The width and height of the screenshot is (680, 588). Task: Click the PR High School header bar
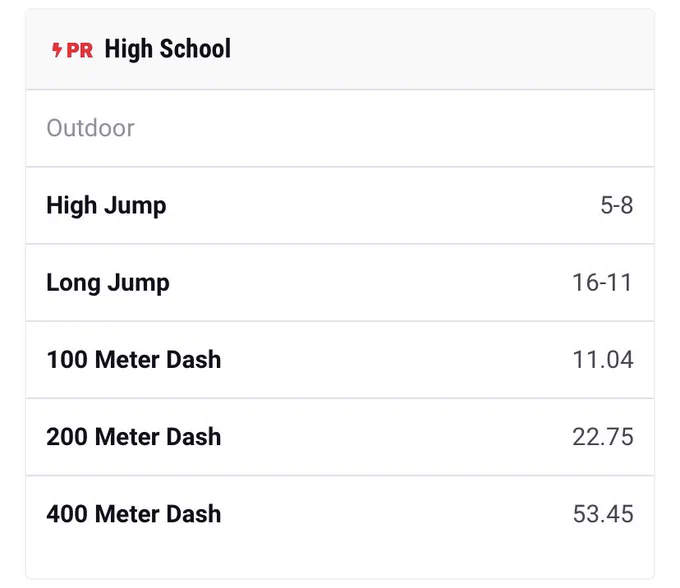340,49
